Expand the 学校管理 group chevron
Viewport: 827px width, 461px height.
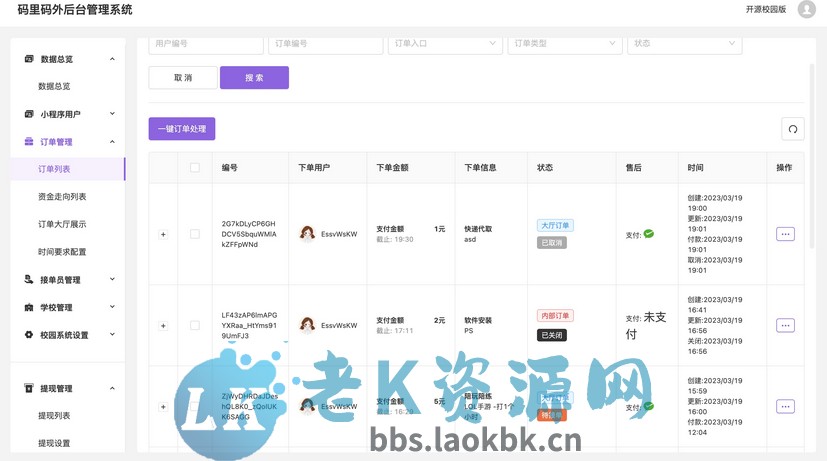point(112,307)
